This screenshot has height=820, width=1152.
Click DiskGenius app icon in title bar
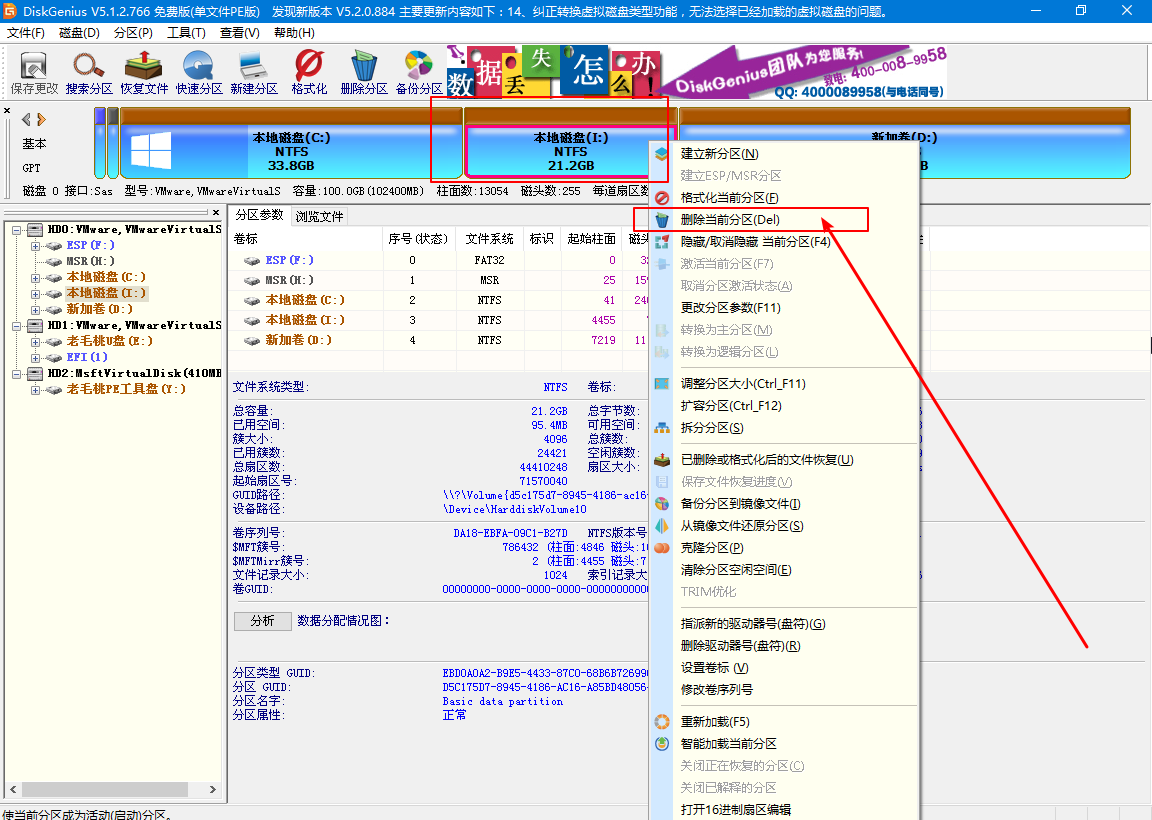[10, 11]
